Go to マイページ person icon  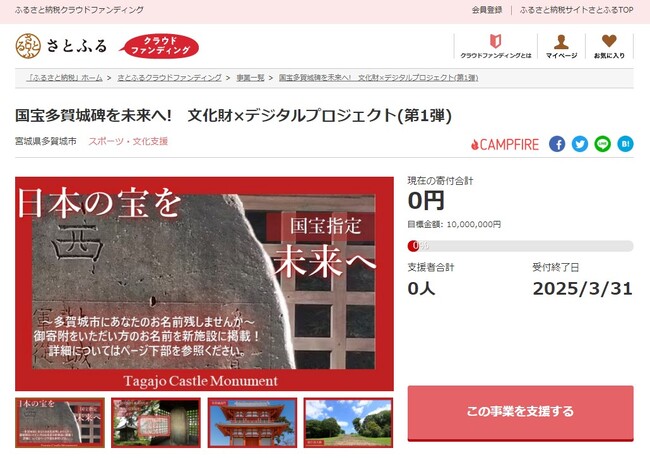tap(561, 46)
